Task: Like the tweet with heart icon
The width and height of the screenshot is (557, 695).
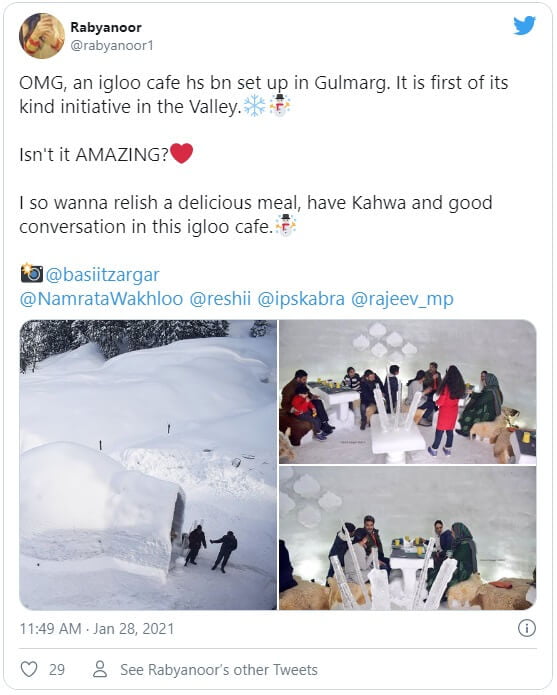Action: pos(29,669)
